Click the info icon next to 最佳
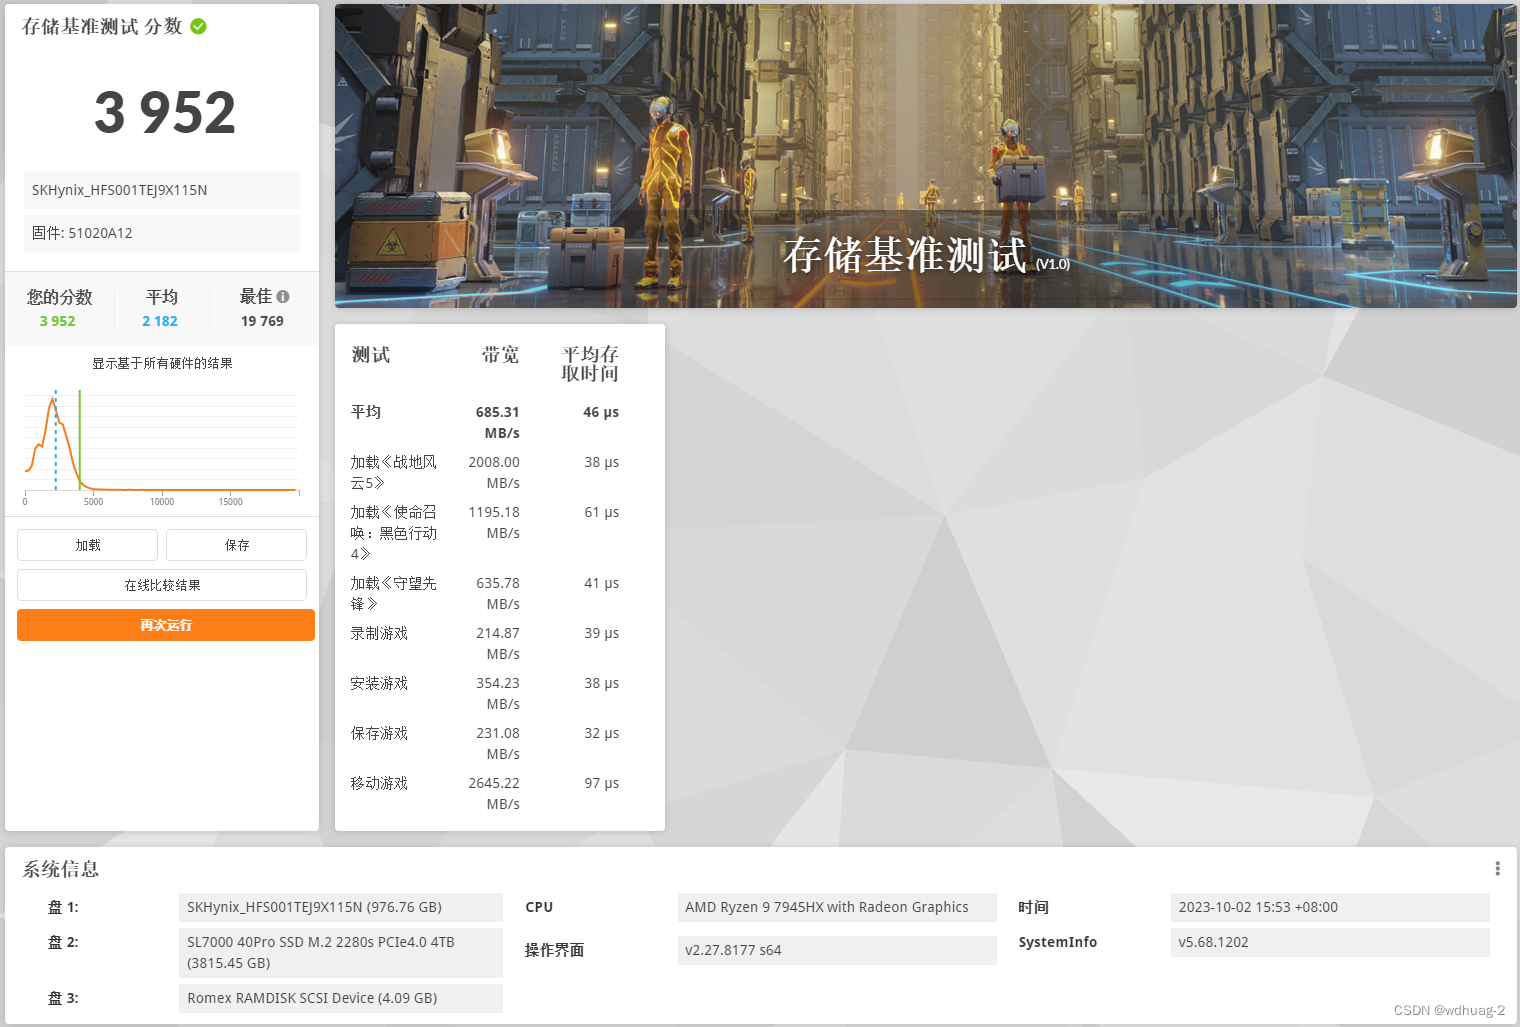The image size is (1520, 1027). pos(283,296)
